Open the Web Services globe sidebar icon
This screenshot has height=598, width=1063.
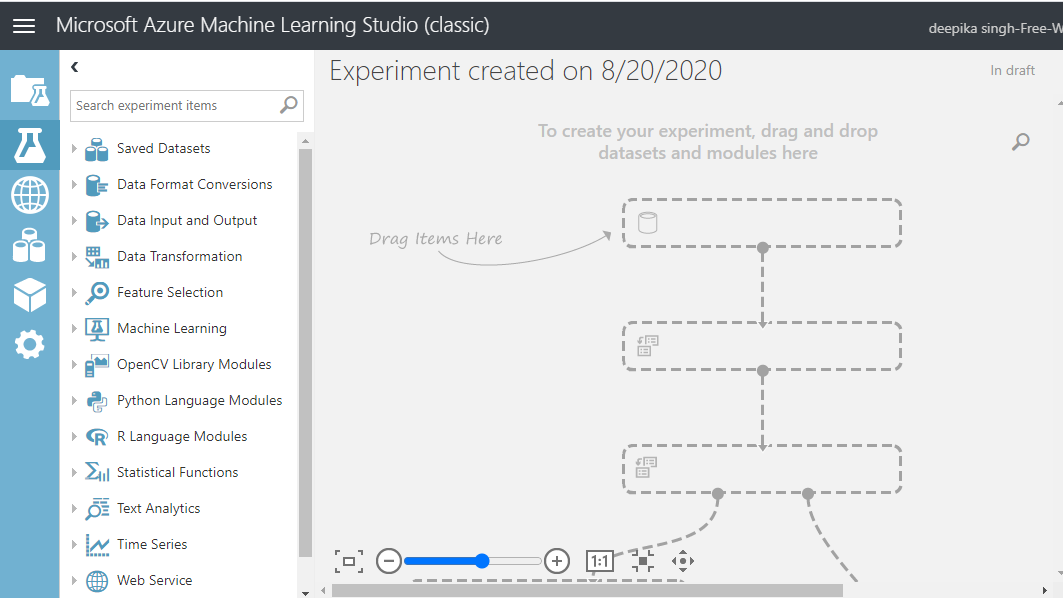[30, 195]
